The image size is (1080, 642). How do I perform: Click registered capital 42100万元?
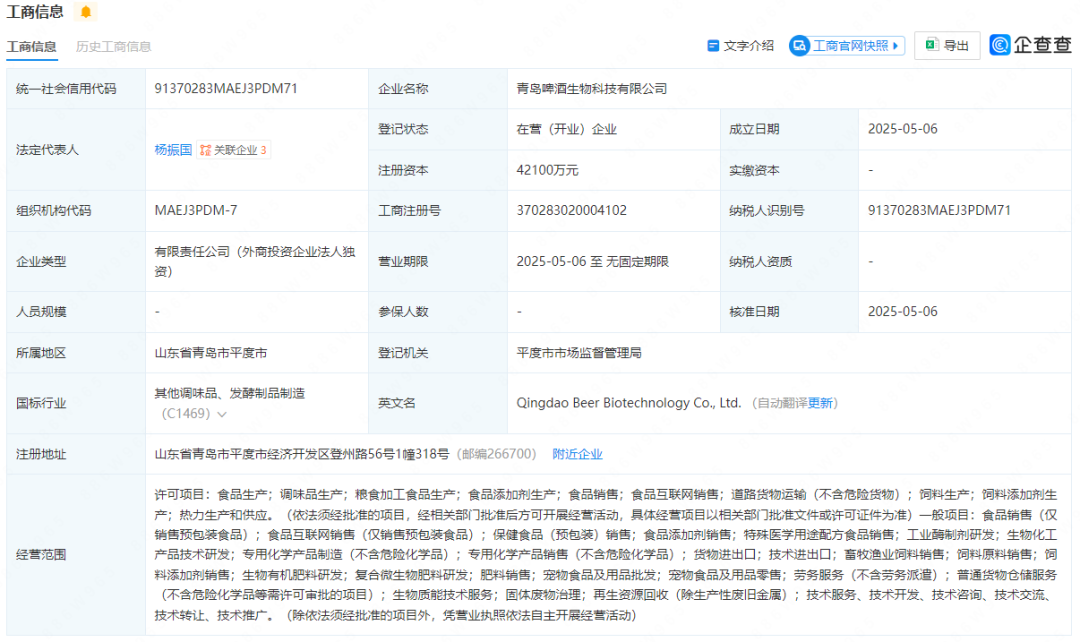pos(548,170)
